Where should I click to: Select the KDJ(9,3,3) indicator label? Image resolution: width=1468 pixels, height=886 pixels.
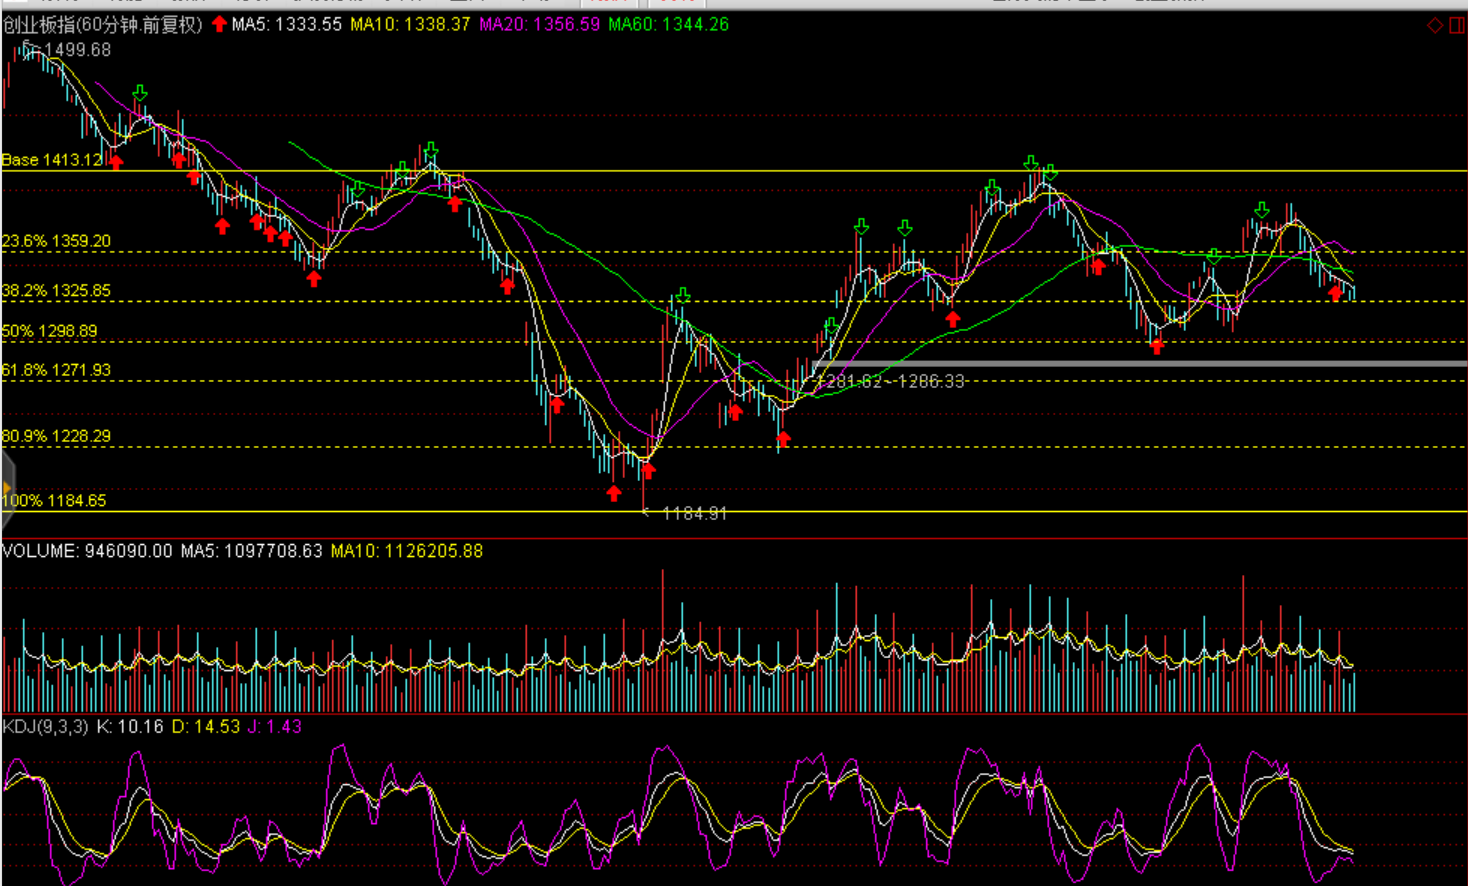[45, 727]
